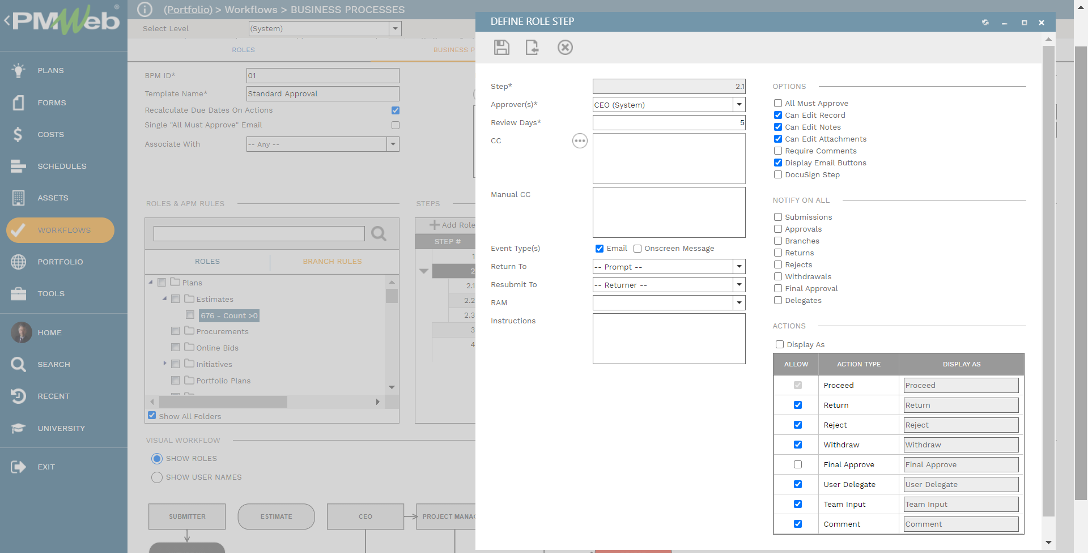Click the roles tree vertical scrollbar
The width and height of the screenshot is (1089, 554).
392,296
